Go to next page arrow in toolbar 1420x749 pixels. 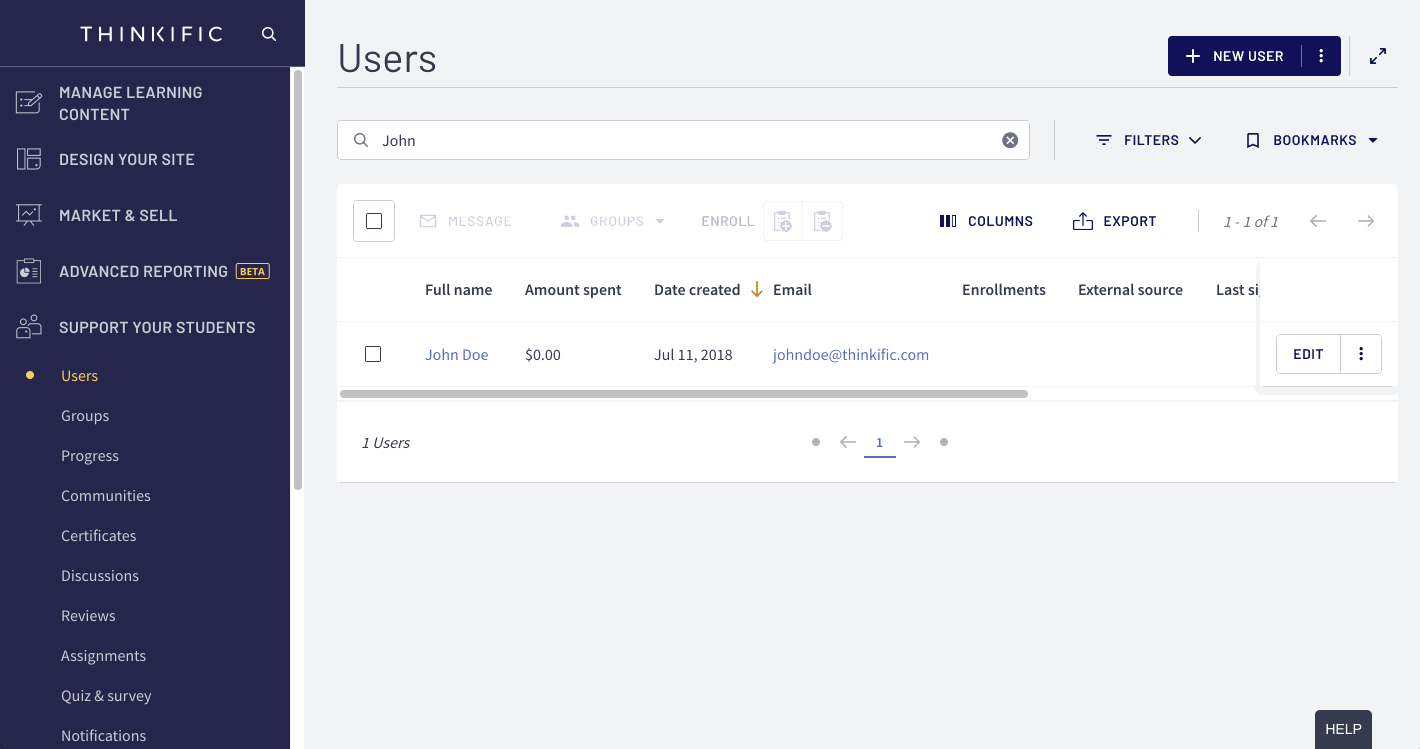1366,221
